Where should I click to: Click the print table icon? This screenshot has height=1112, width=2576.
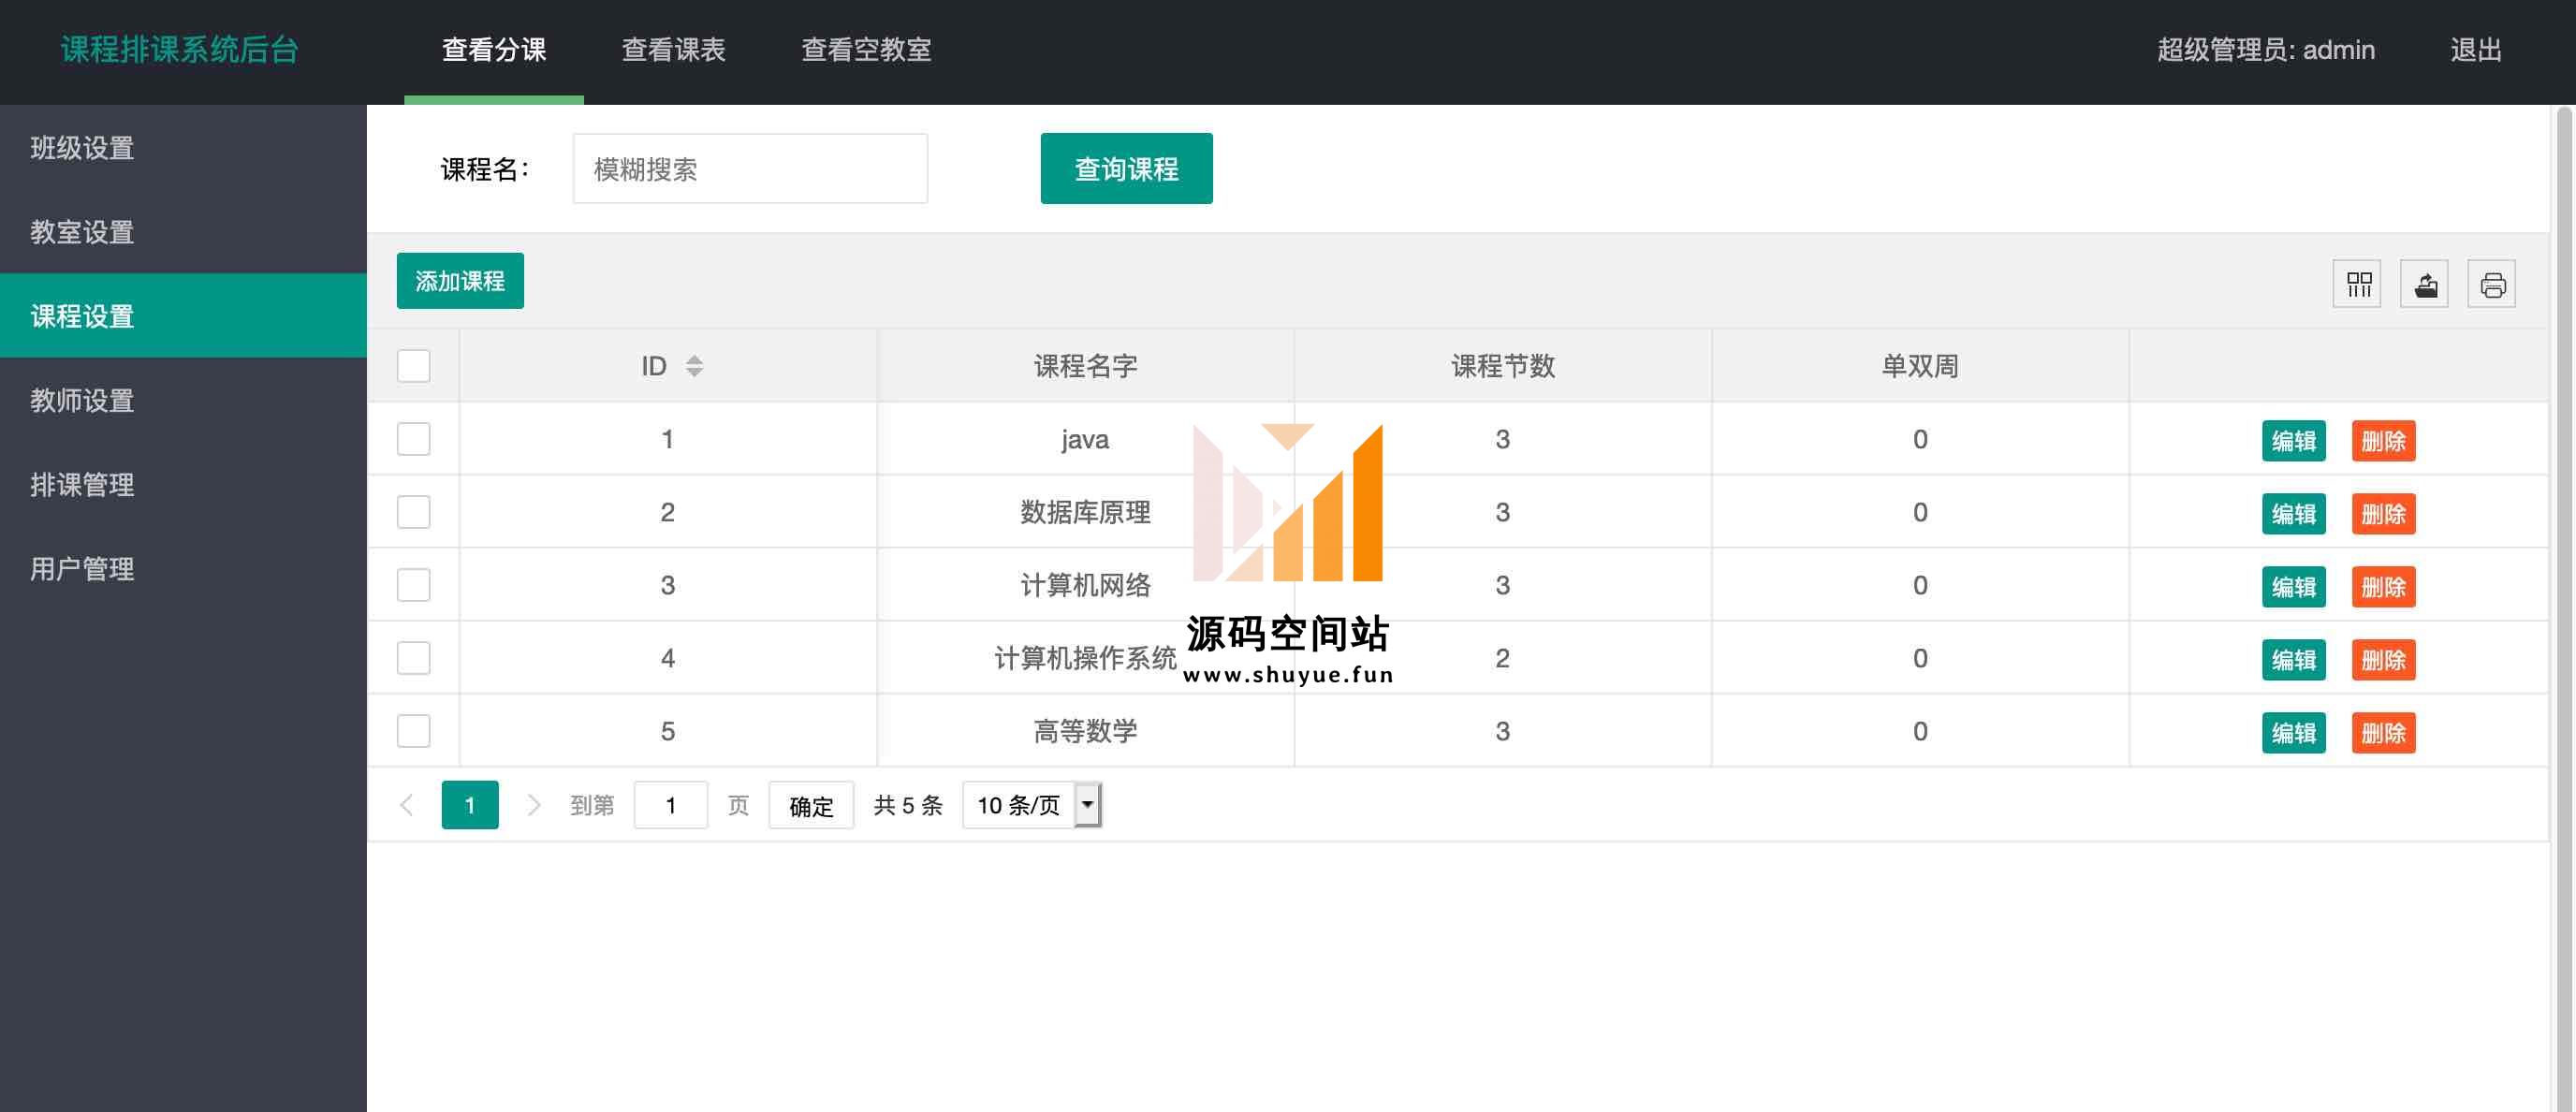pos(2492,284)
